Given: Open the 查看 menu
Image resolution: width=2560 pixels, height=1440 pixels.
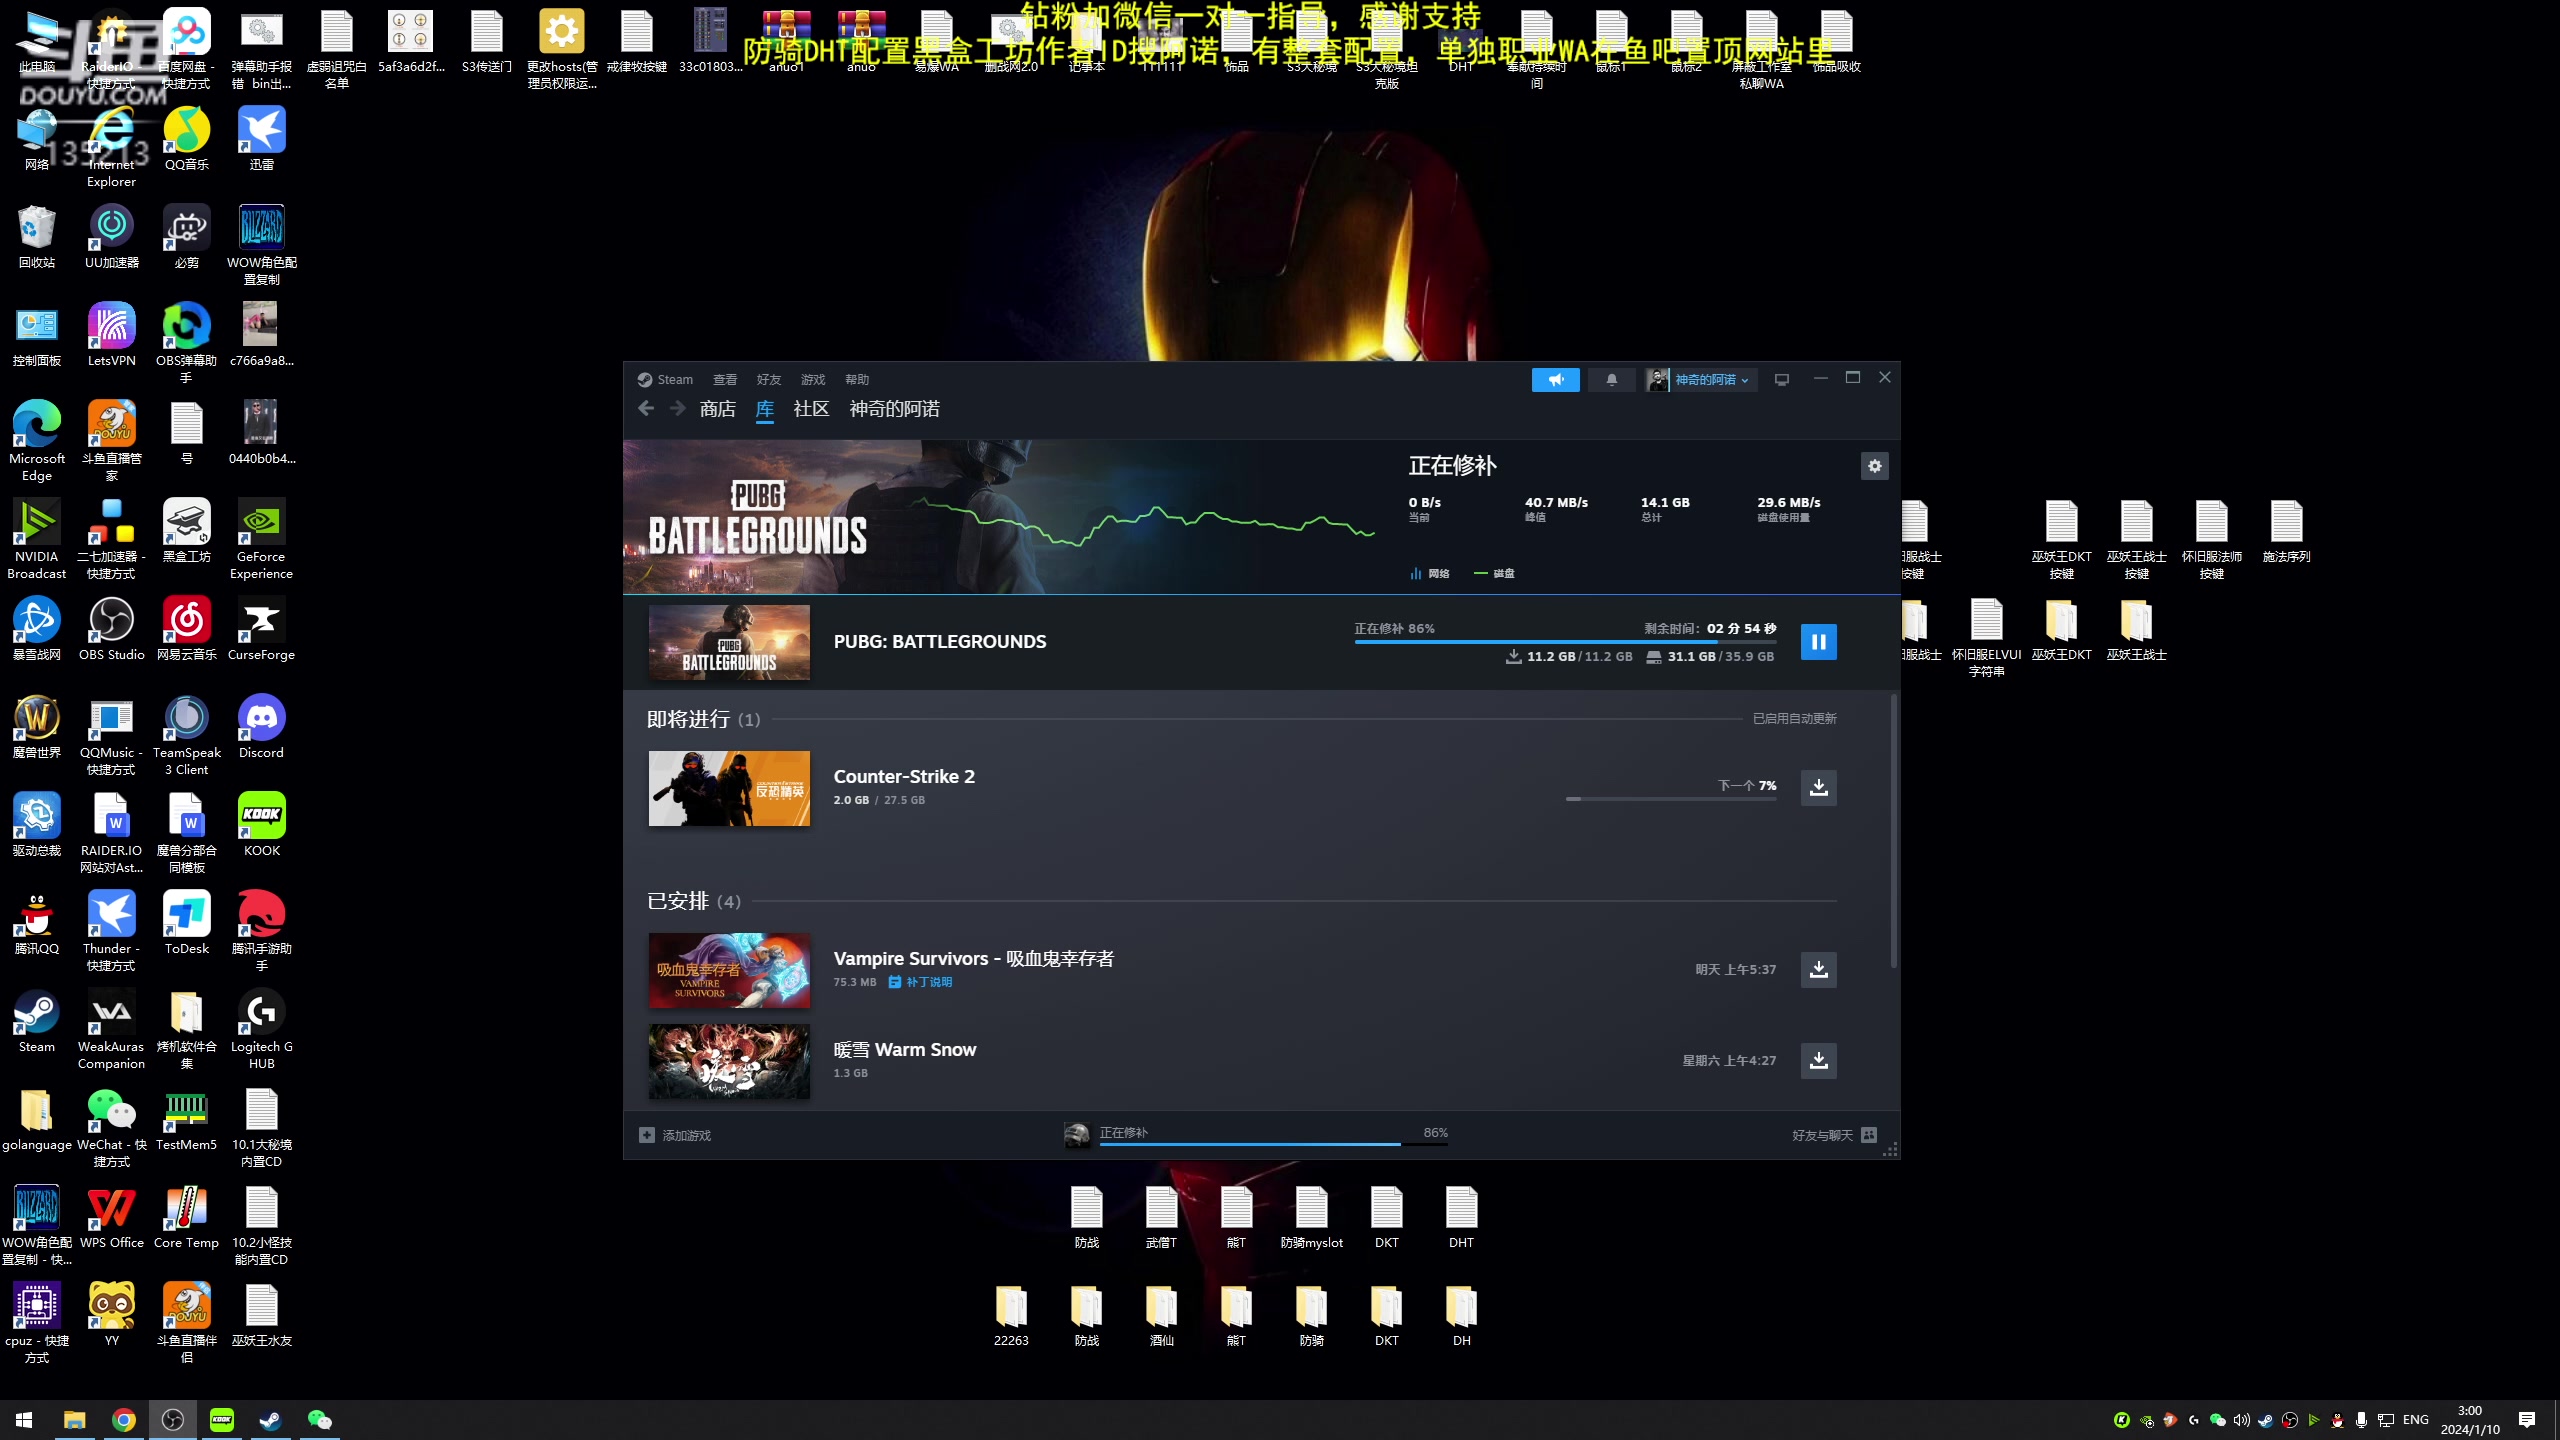Looking at the screenshot, I should pos(725,380).
